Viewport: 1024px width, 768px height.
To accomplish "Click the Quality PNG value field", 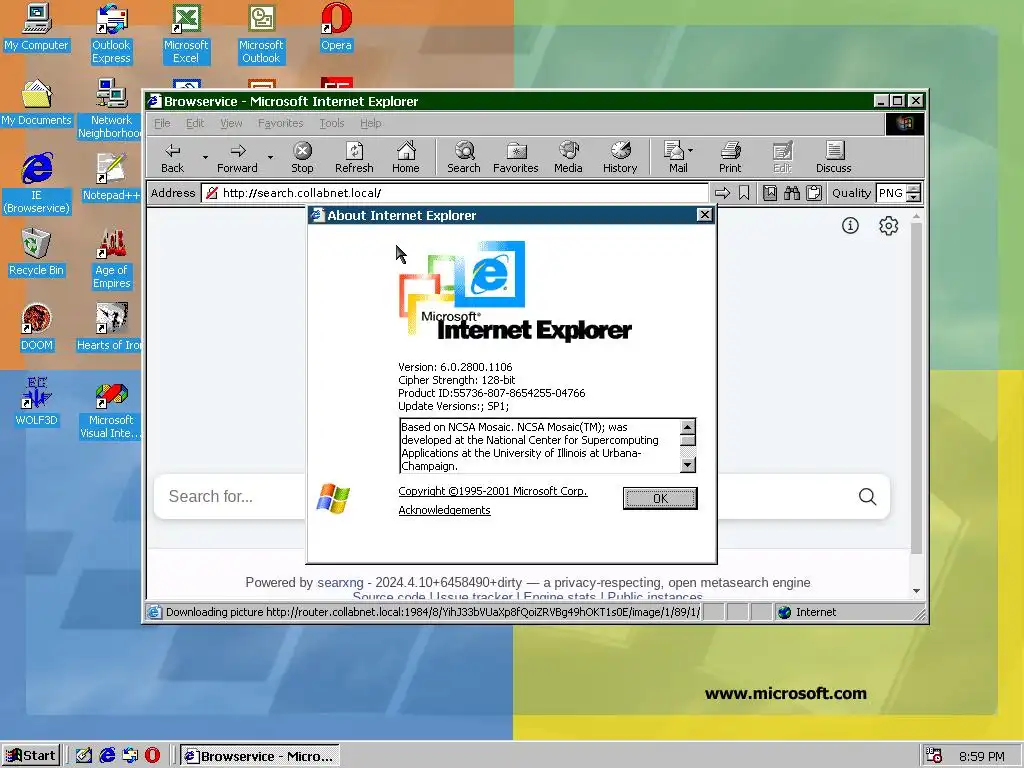I will point(891,193).
